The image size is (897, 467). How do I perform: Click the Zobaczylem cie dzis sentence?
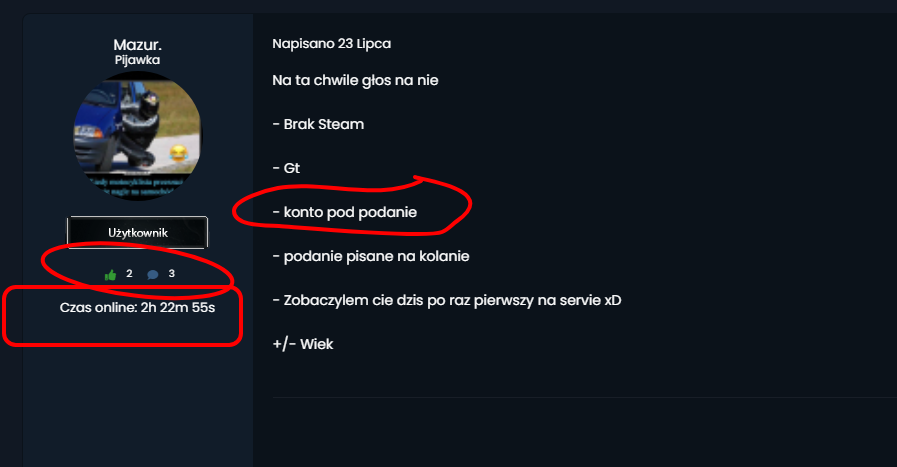click(447, 300)
